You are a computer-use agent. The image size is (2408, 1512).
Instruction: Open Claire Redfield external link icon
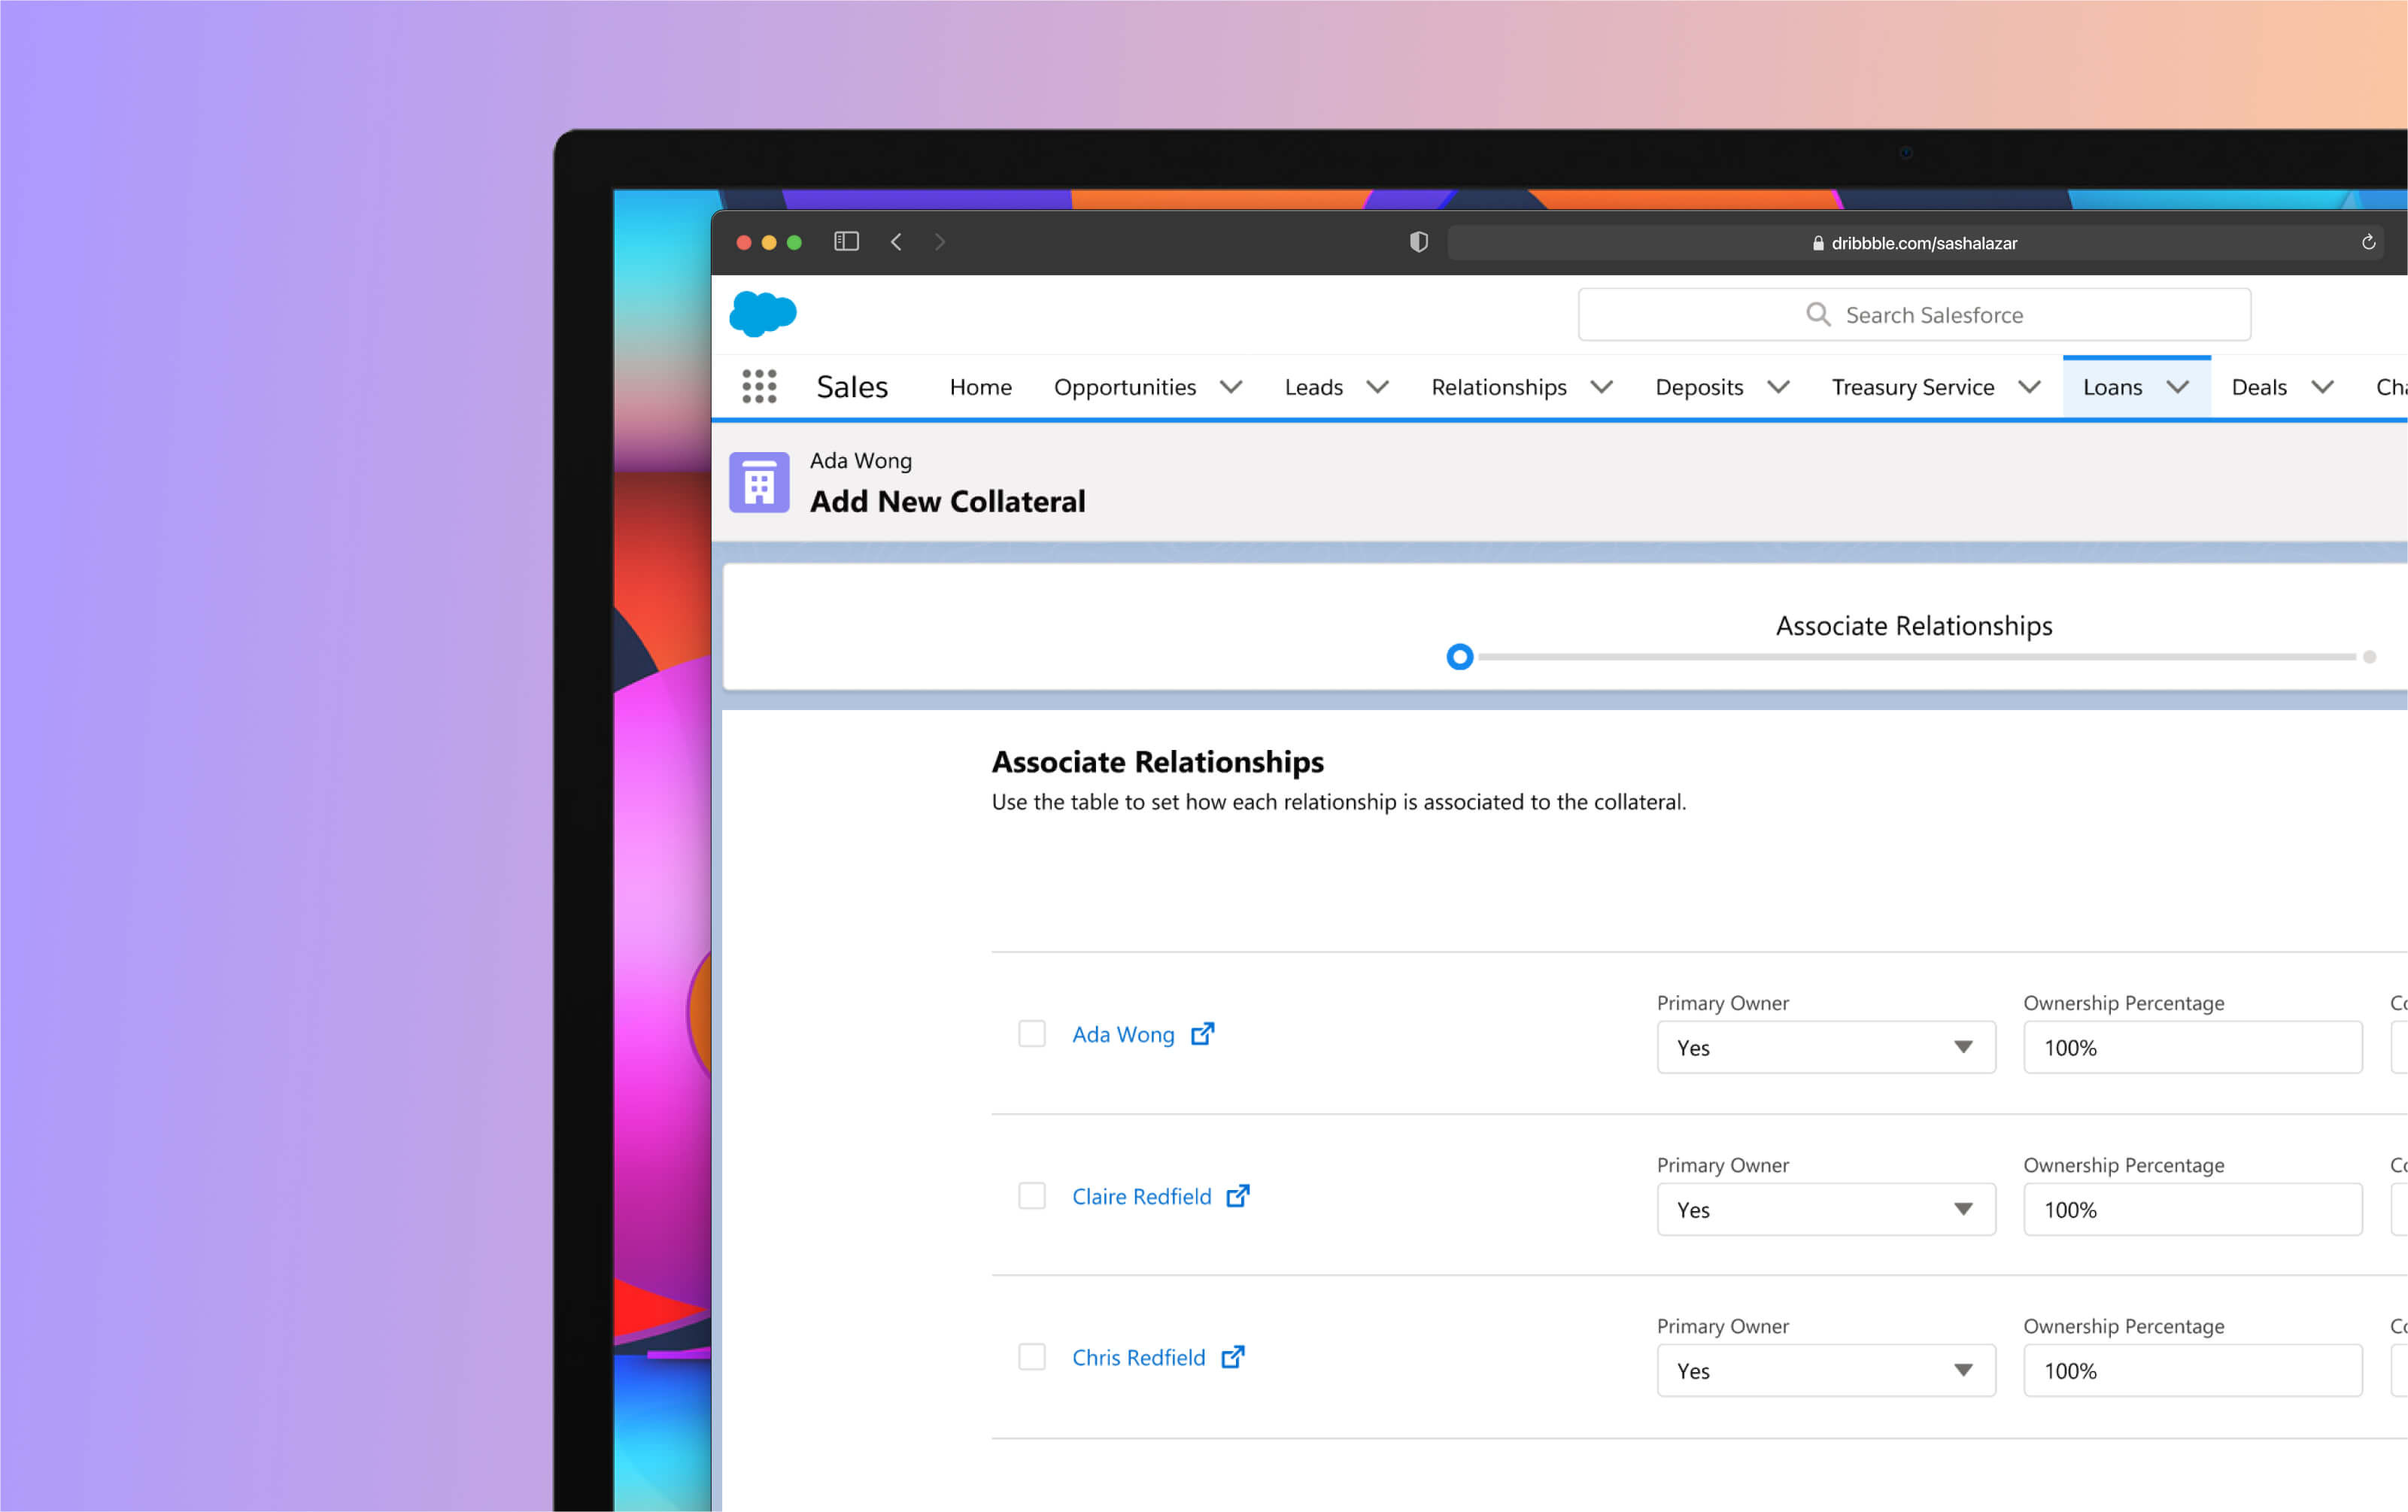(x=1237, y=1195)
